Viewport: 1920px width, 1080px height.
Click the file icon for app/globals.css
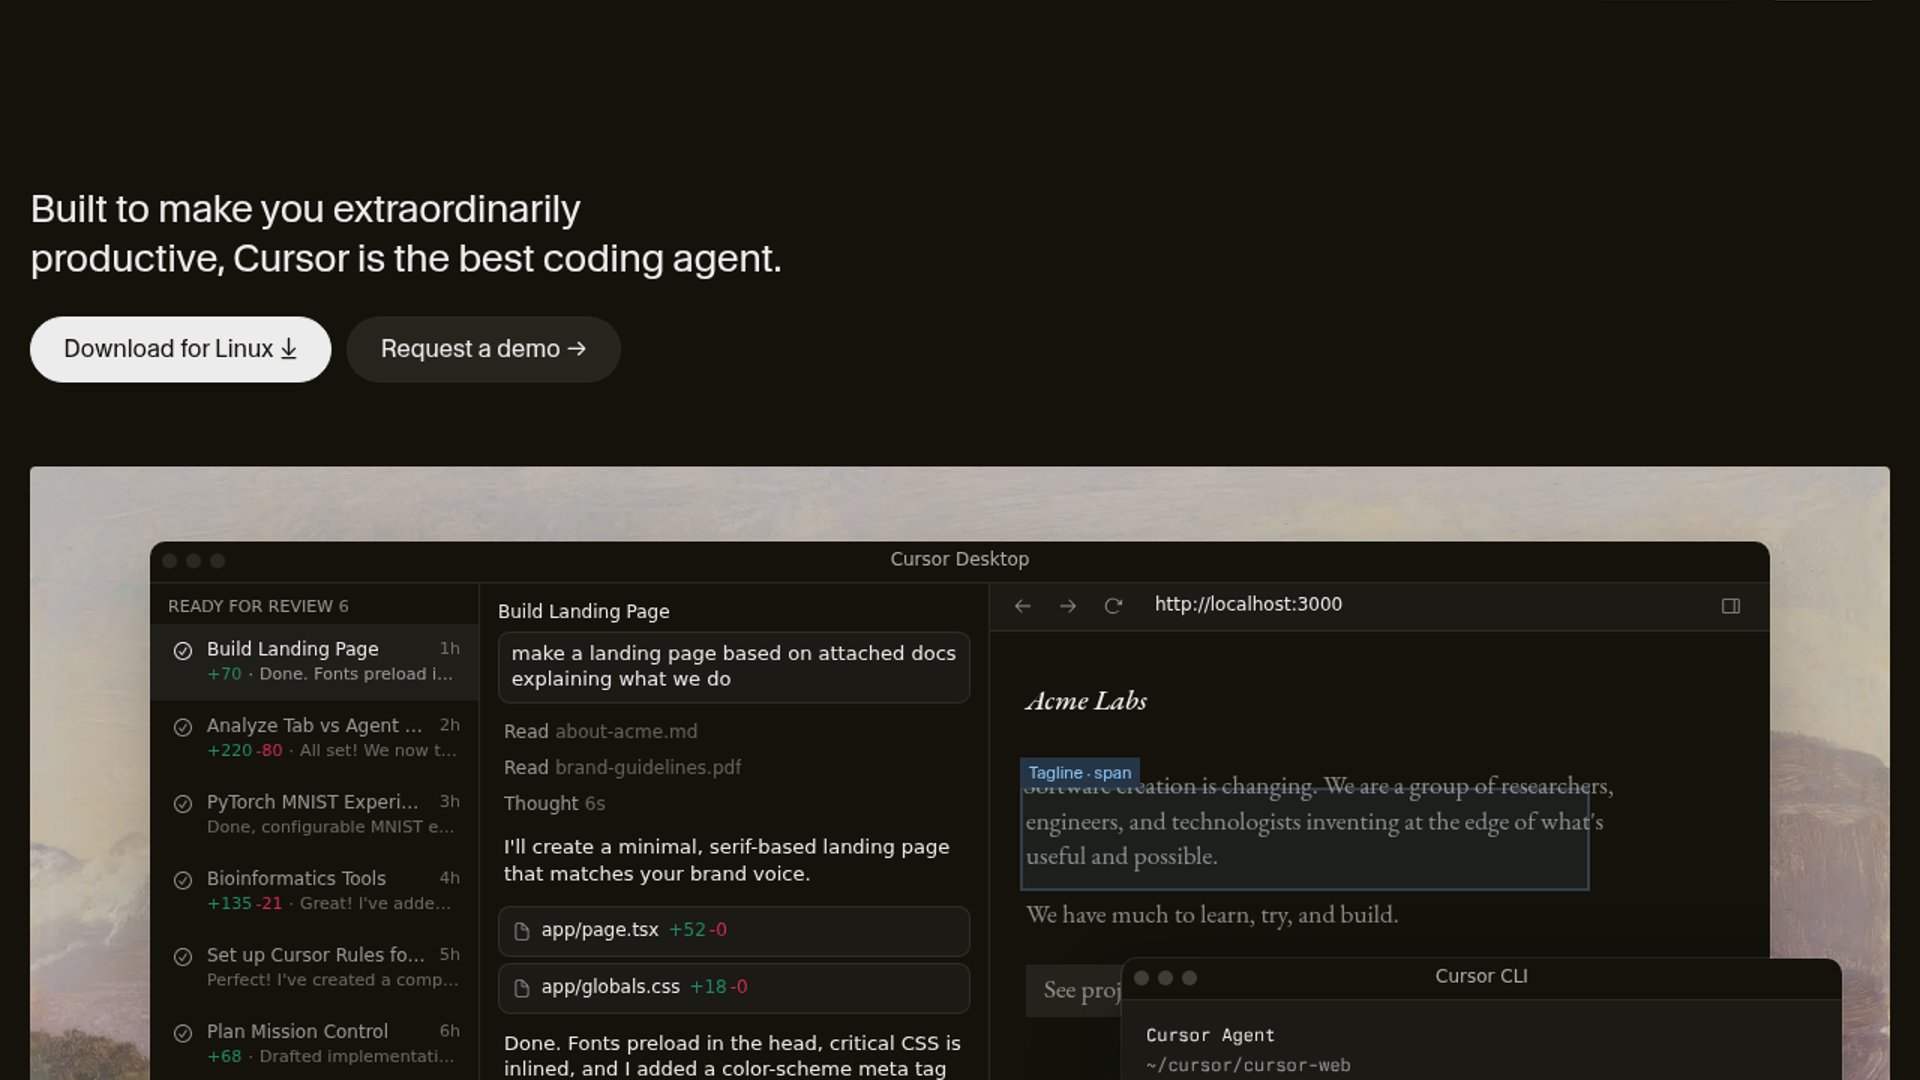click(521, 988)
